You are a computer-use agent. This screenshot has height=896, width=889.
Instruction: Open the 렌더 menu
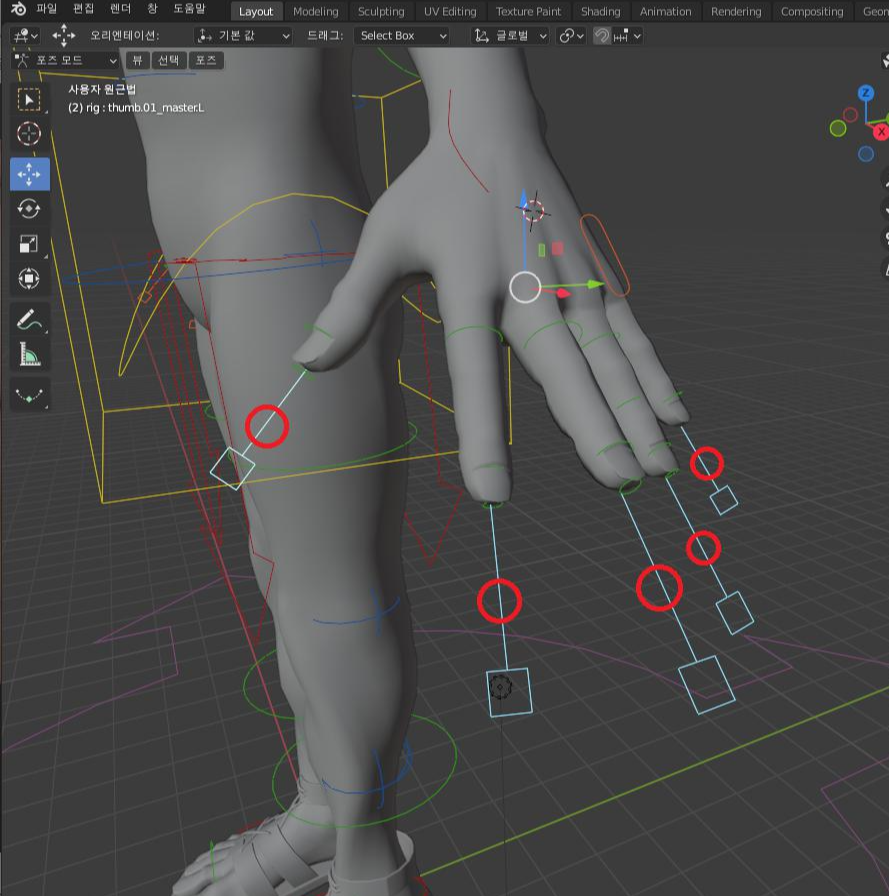point(120,9)
